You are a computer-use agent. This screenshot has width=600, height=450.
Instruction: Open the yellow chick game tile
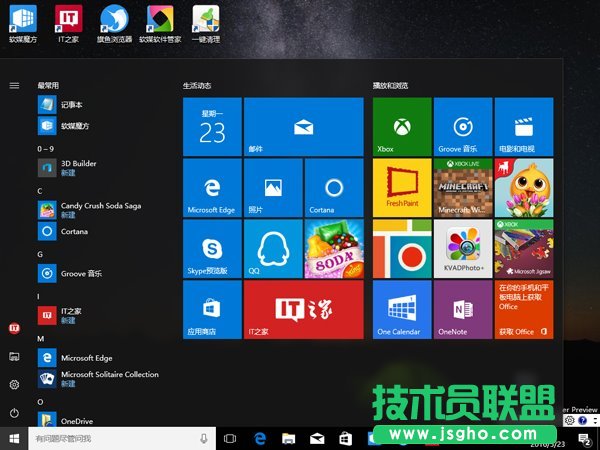click(x=524, y=188)
